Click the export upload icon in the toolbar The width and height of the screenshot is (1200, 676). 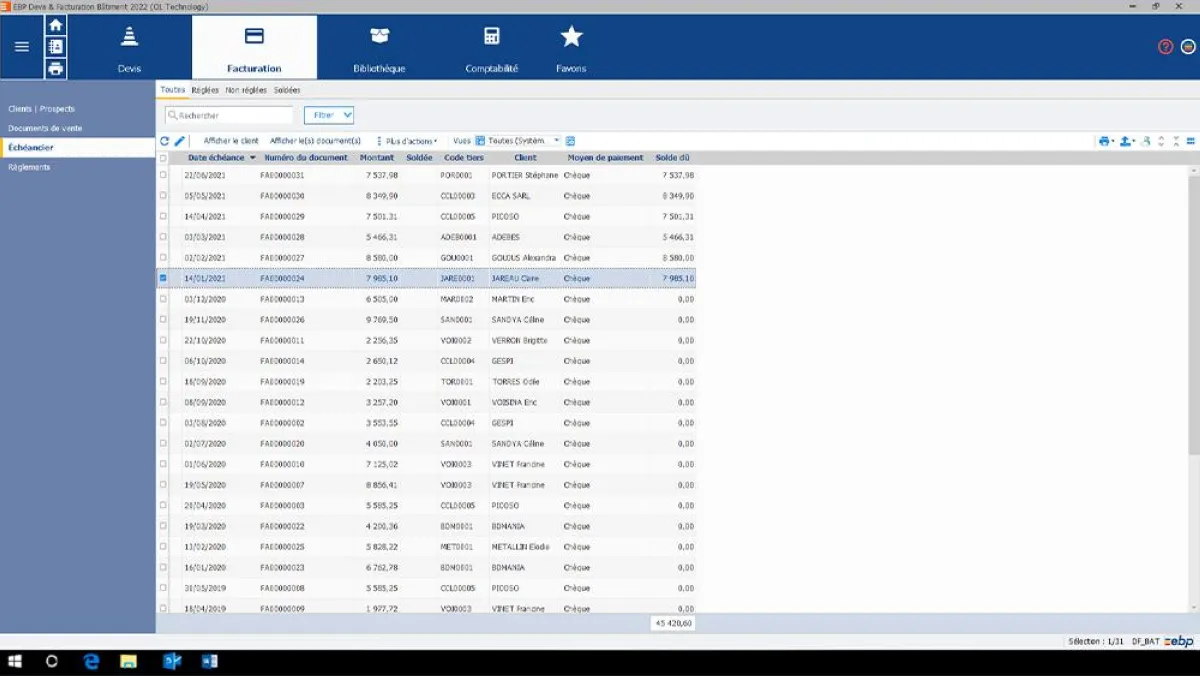(1126, 141)
